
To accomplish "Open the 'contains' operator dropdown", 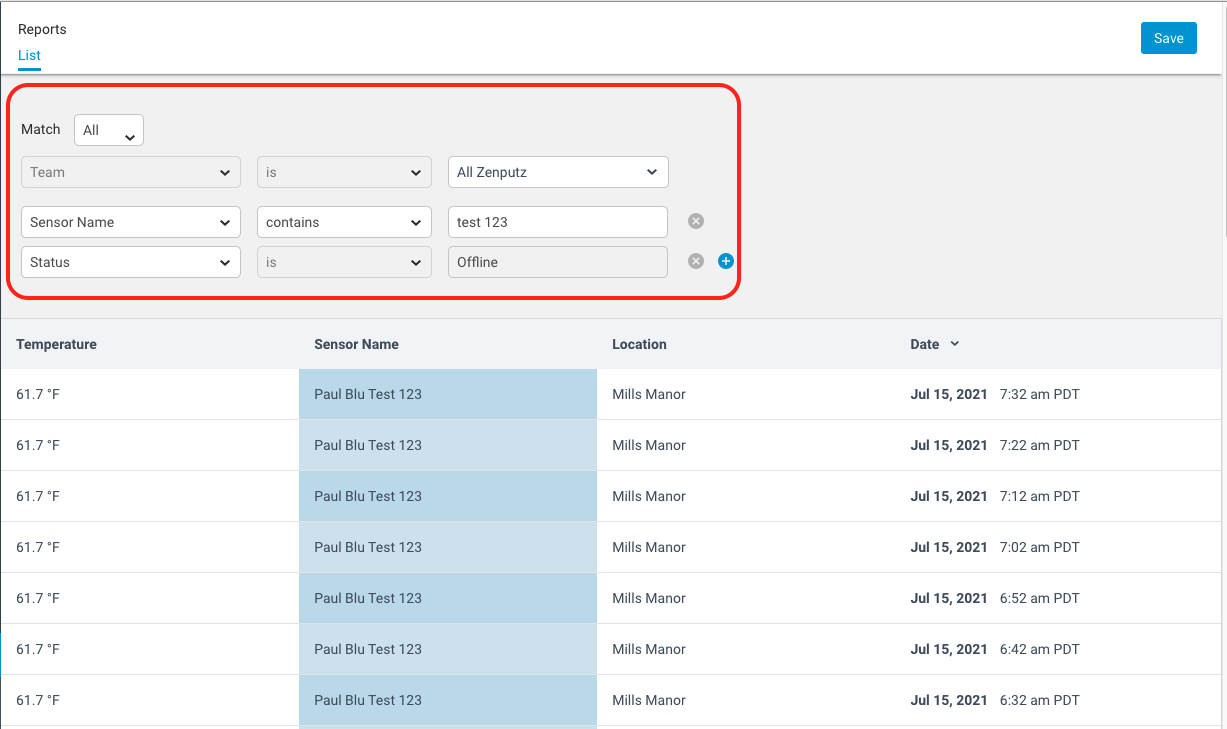I will (344, 222).
